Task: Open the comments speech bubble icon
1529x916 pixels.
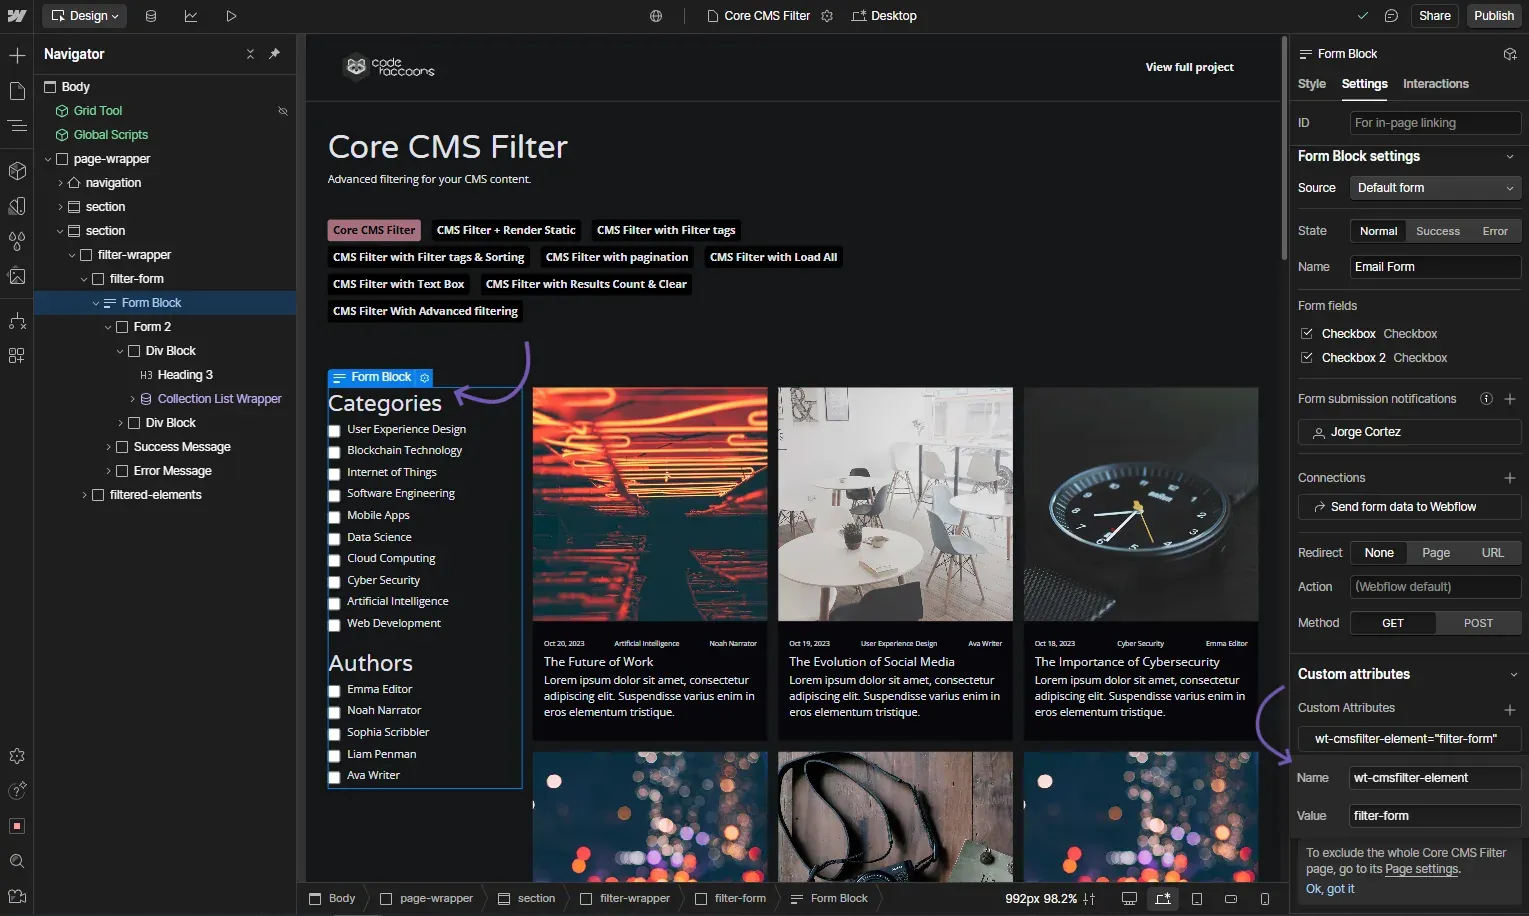Action: pos(1391,16)
